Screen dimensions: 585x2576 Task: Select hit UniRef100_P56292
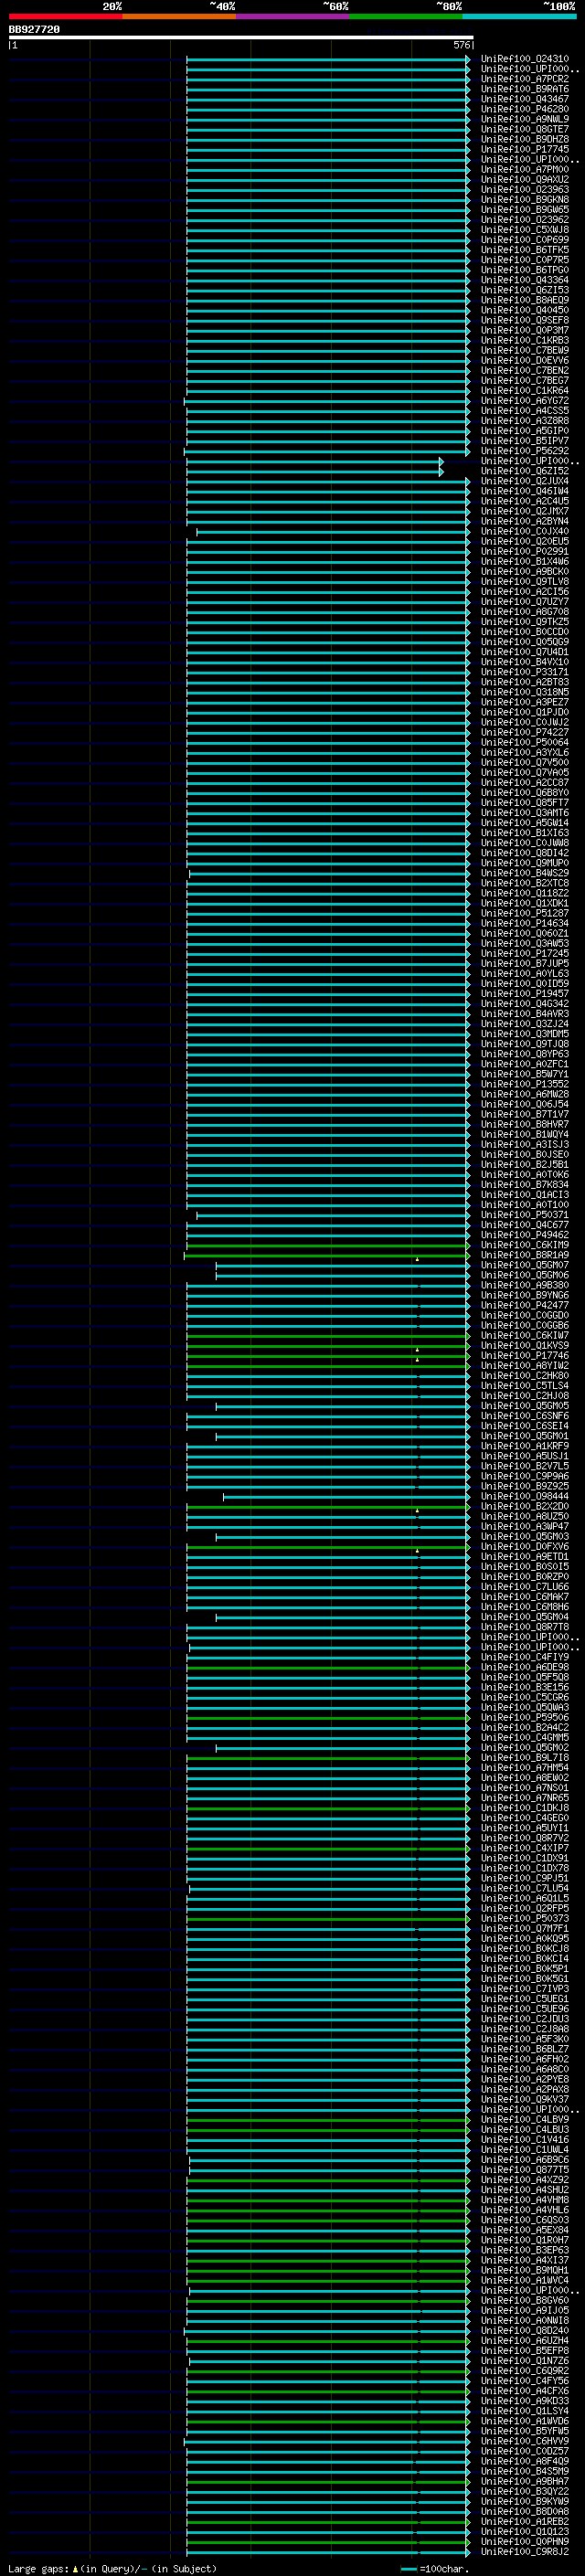coord(525,451)
